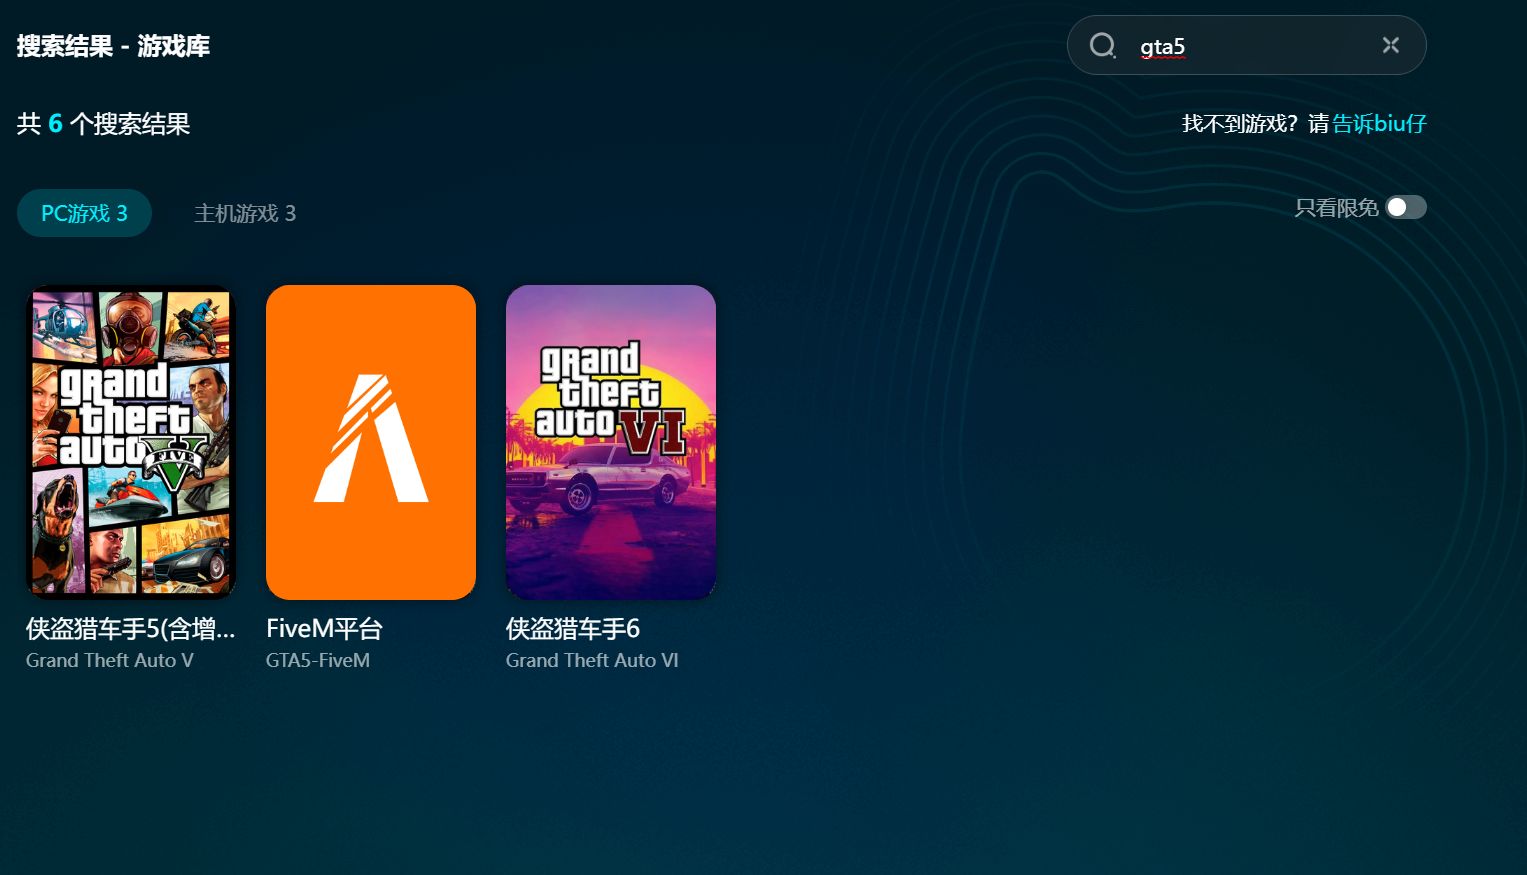This screenshot has height=875, width=1527.
Task: Focus the gta5 search input field
Action: click(x=1246, y=45)
